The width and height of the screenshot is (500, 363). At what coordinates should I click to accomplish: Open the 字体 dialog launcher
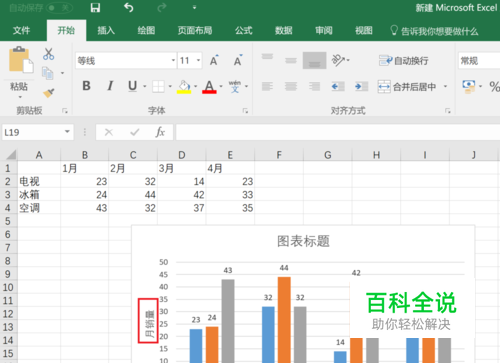click(x=245, y=111)
